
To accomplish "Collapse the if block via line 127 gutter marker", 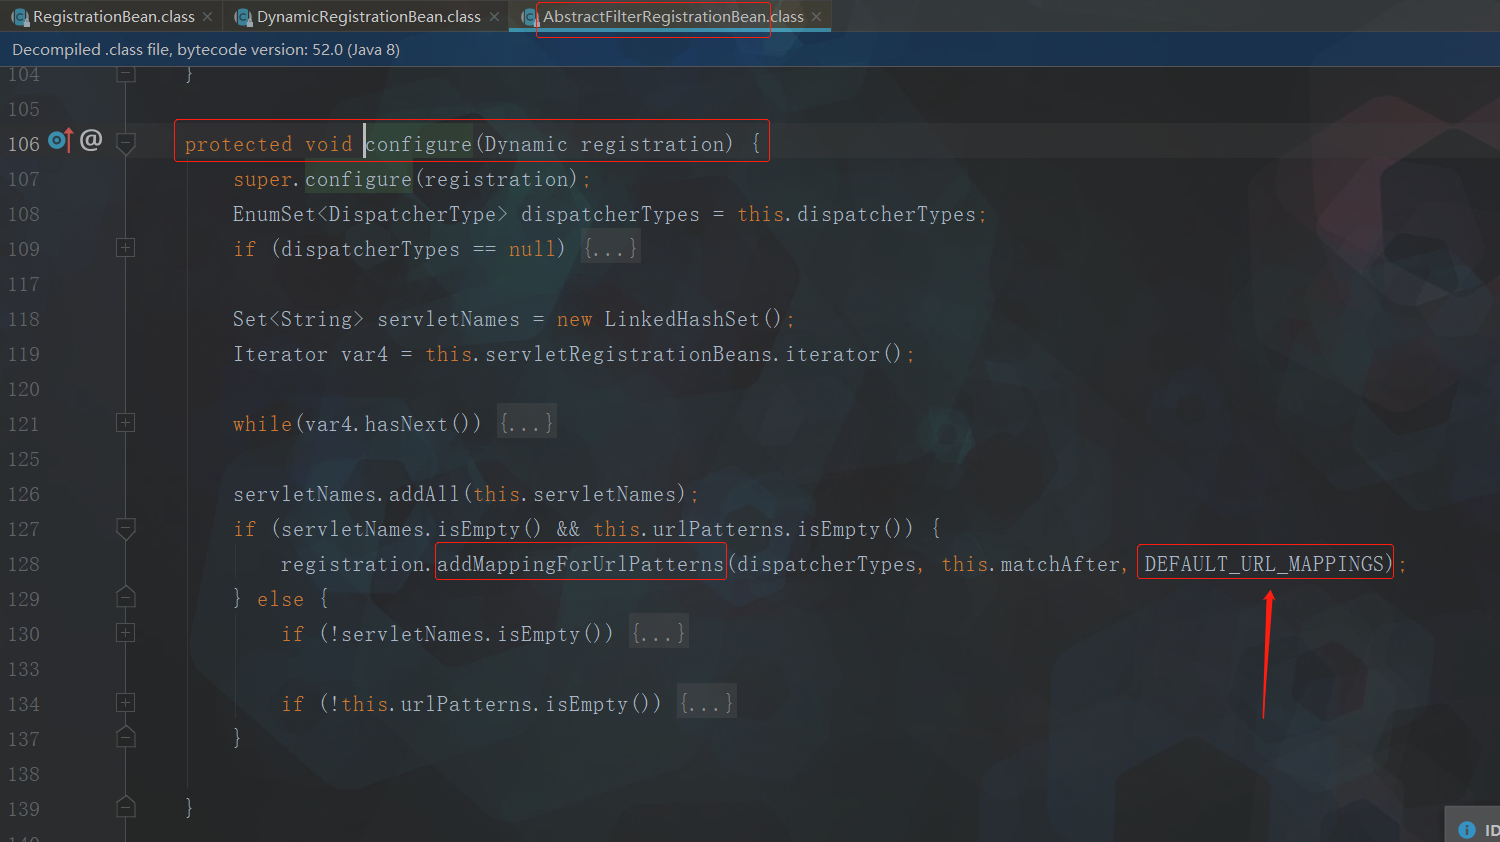I will [x=126, y=528].
